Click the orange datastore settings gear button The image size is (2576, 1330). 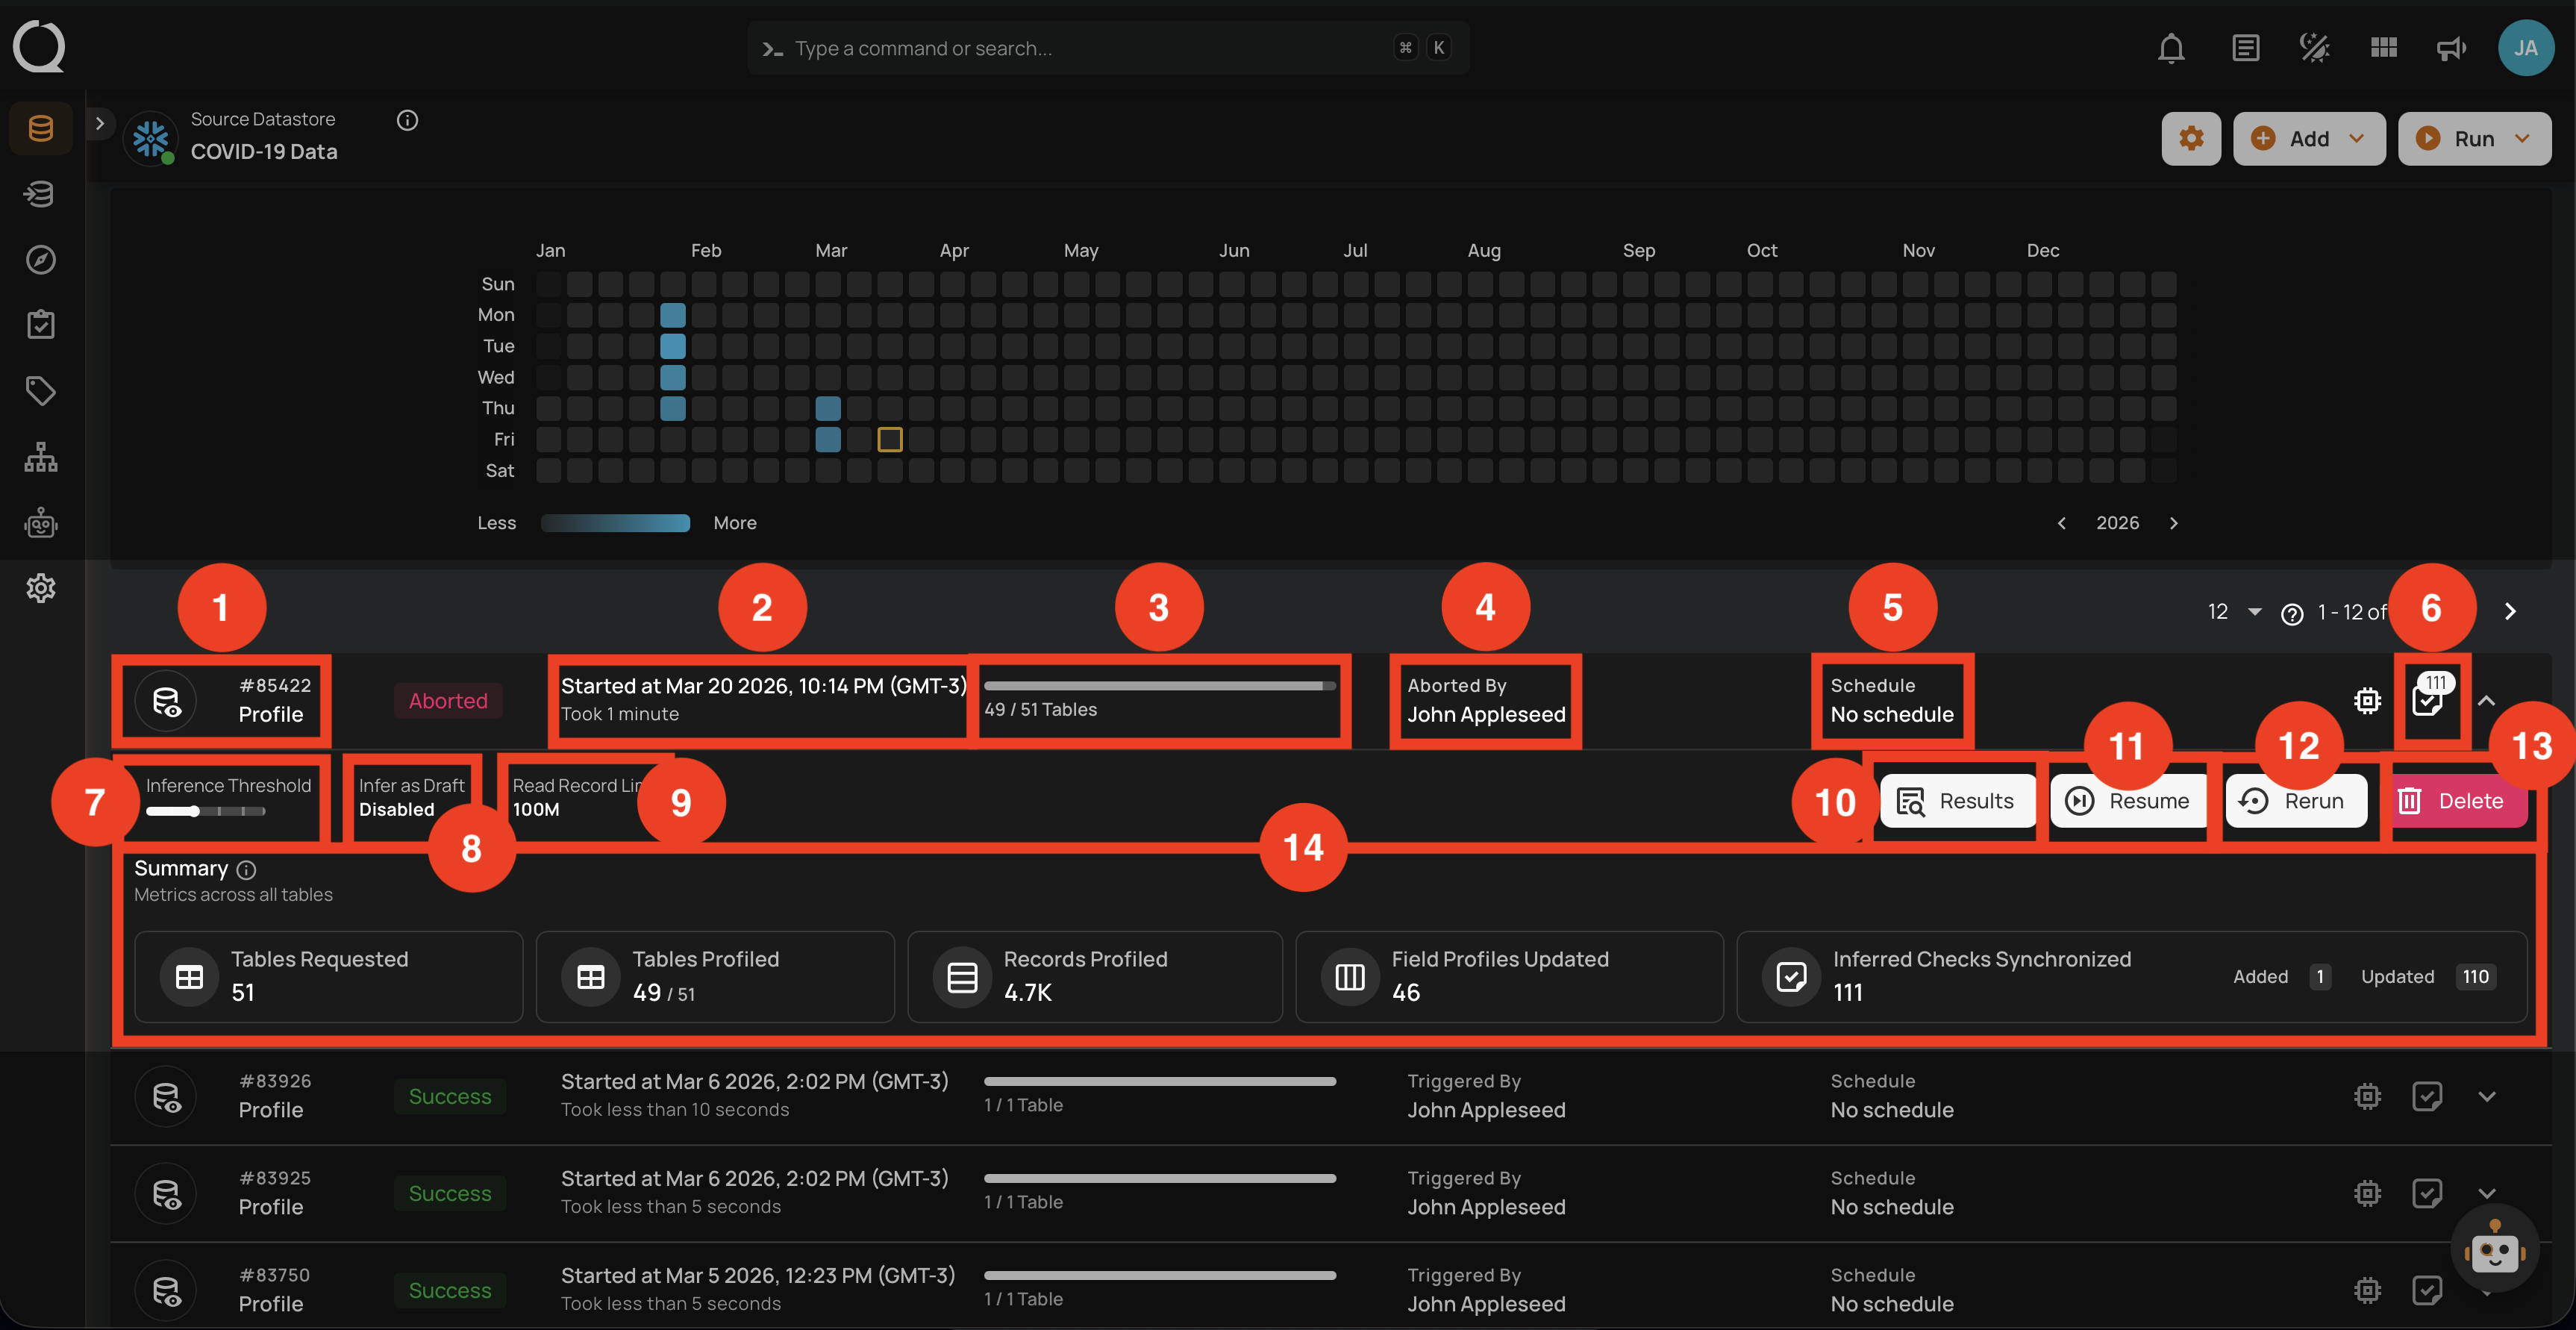(2190, 139)
